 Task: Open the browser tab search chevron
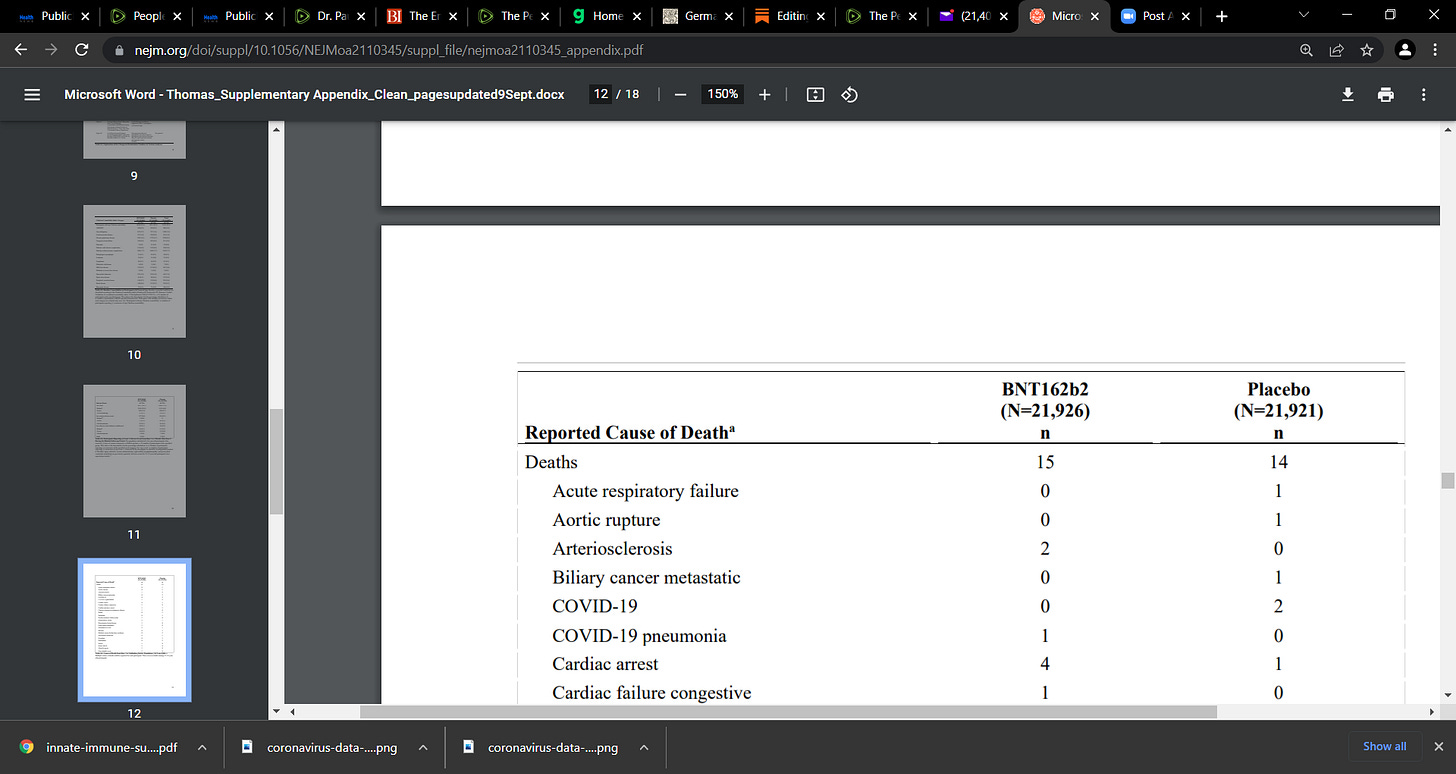tap(1304, 16)
